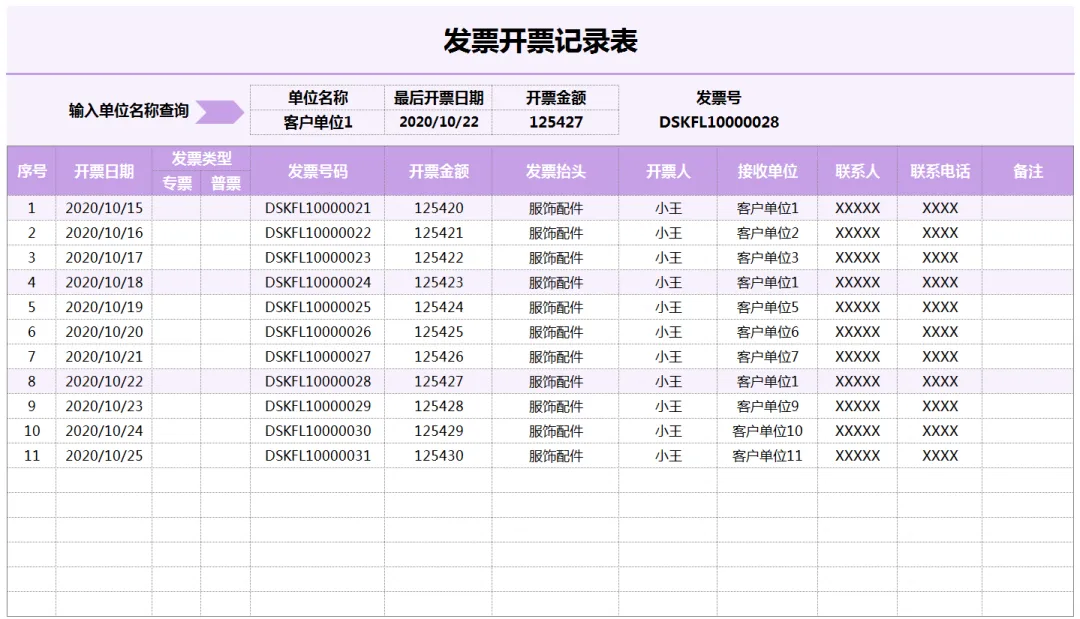Select date cell 2020/10/23
This screenshot has height=619, width=1080.
(x=104, y=406)
